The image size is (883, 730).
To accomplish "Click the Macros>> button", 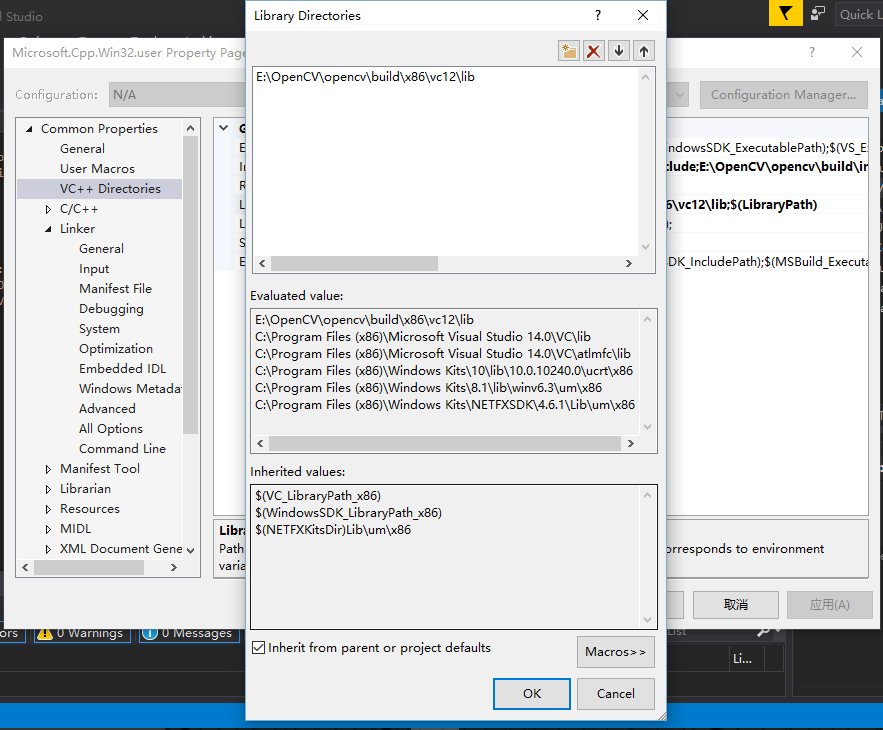I will [615, 652].
